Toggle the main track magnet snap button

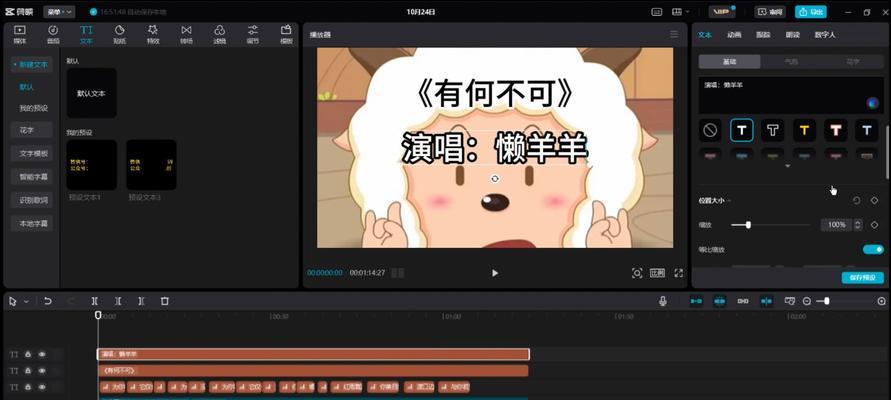tap(696, 301)
